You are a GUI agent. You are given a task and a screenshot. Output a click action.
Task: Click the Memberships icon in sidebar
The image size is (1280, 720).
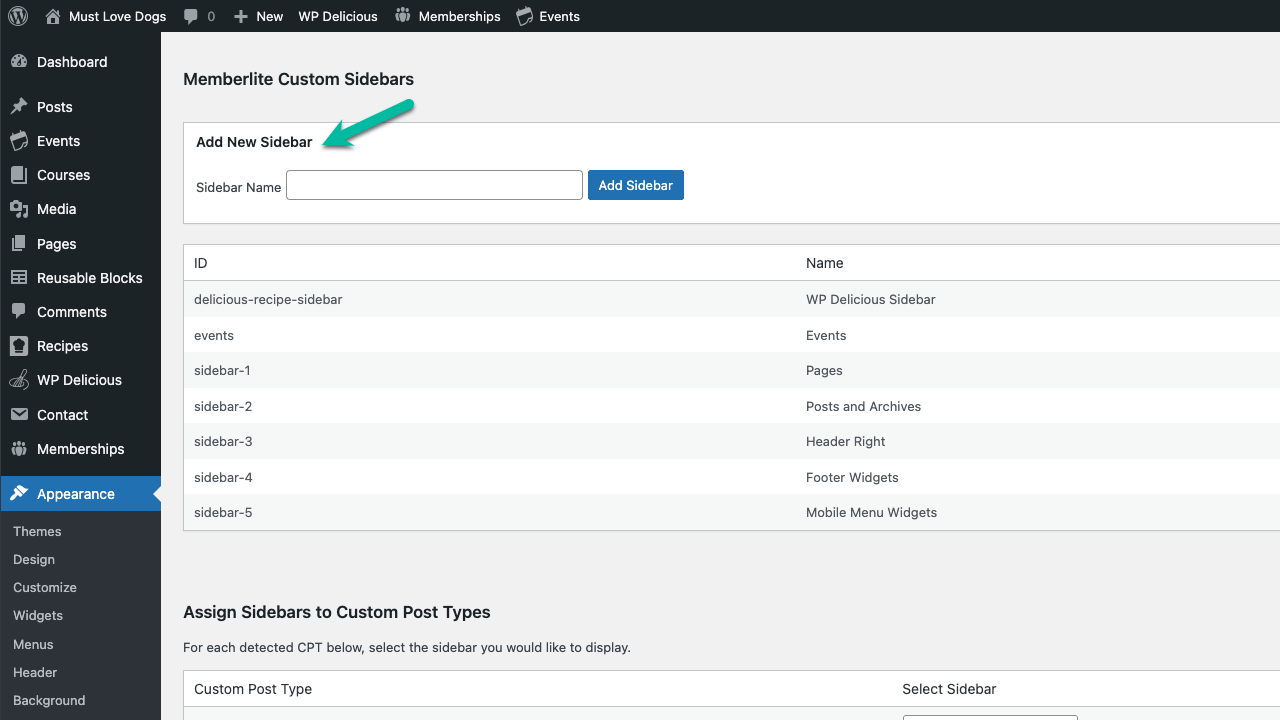(x=19, y=449)
